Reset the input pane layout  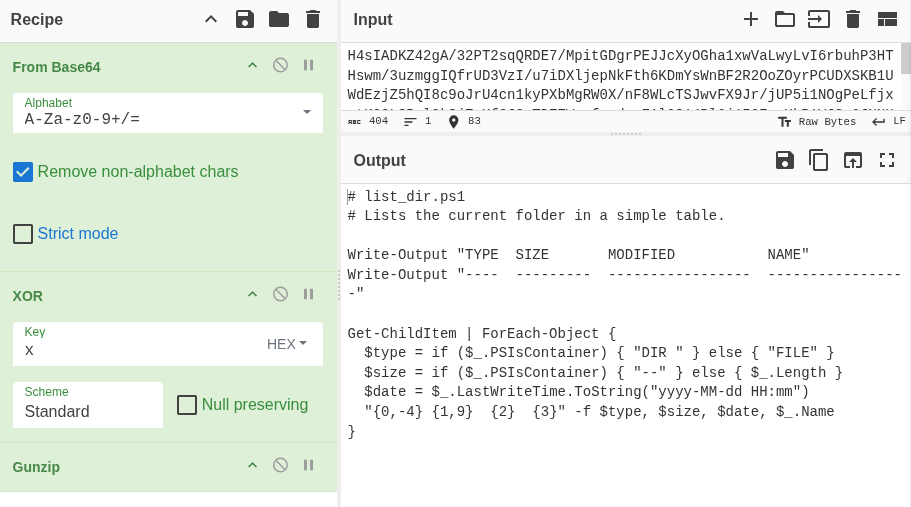pyautogui.click(x=887, y=19)
